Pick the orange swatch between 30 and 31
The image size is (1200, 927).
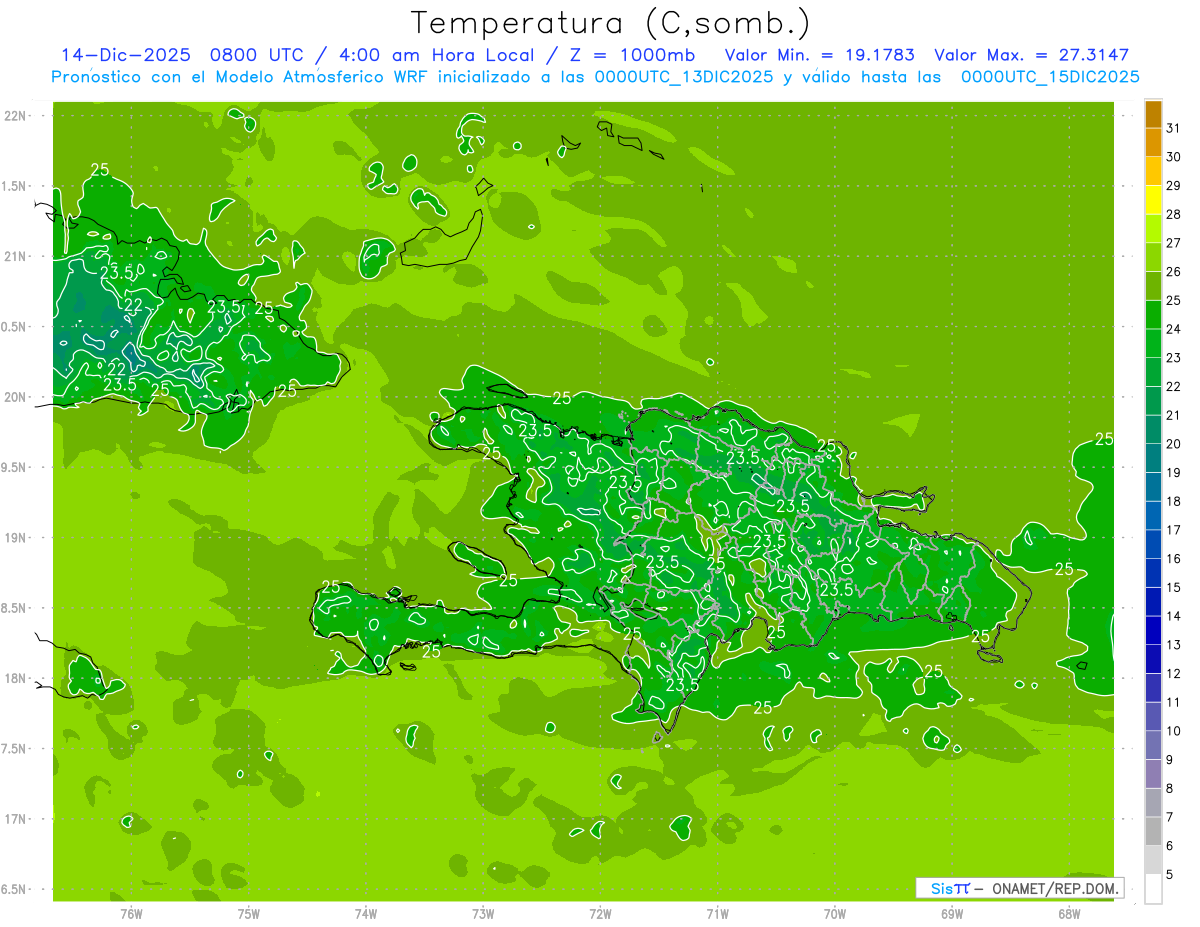(1153, 143)
